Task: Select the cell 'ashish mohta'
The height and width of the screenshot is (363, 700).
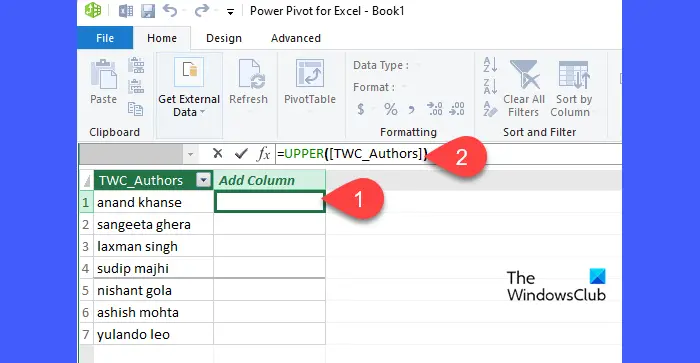Action: [153, 312]
